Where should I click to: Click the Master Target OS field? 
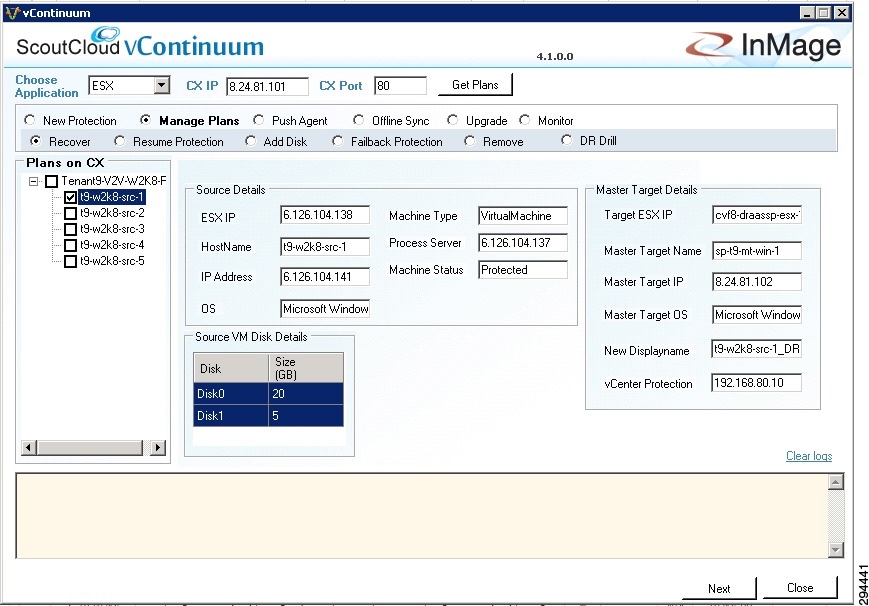coord(756,315)
